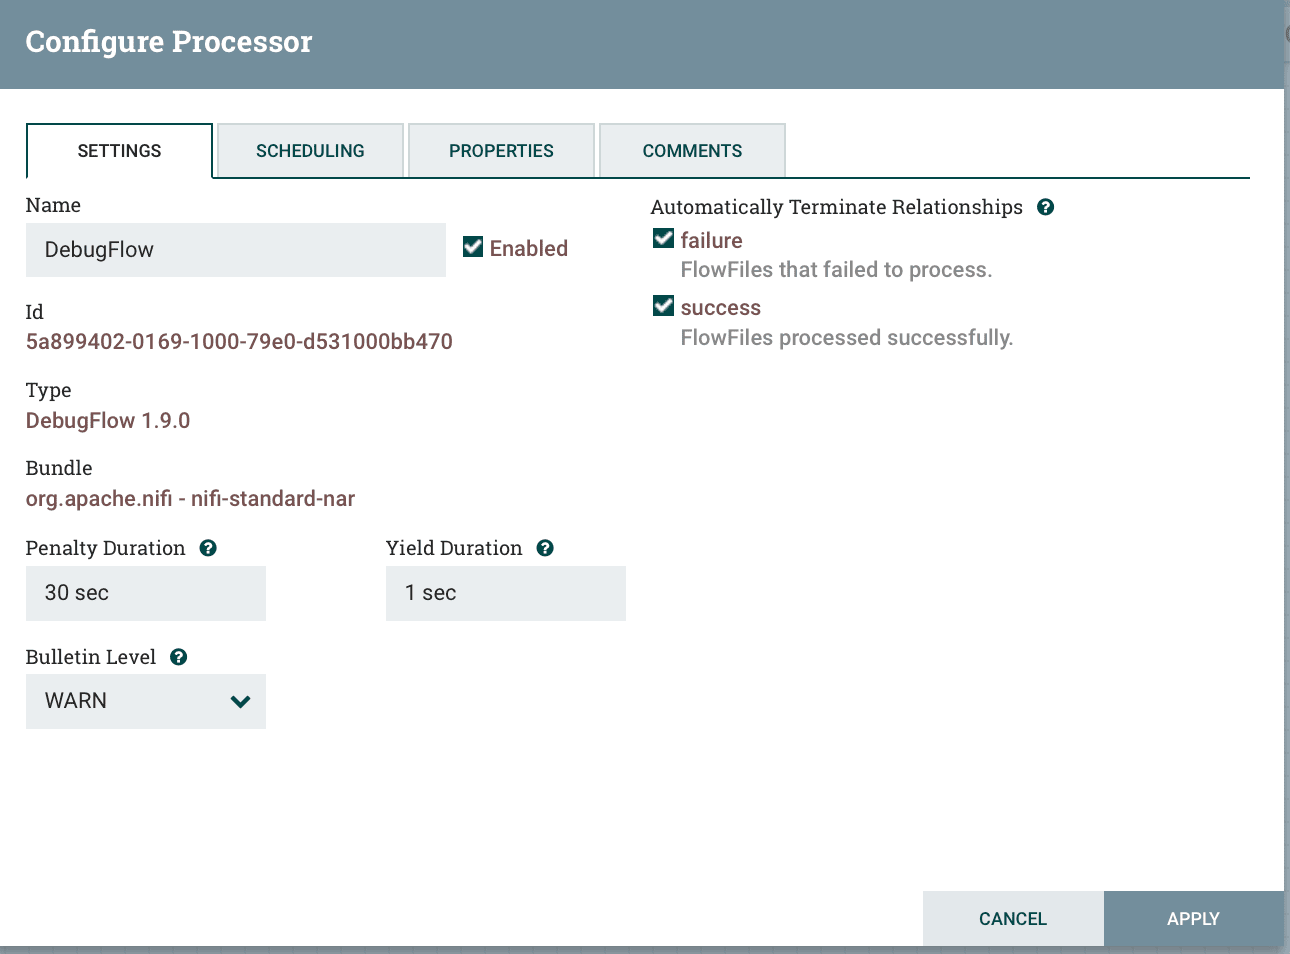1290x954 pixels.
Task: Click the Yield Duration 1 sec field
Action: (x=506, y=593)
